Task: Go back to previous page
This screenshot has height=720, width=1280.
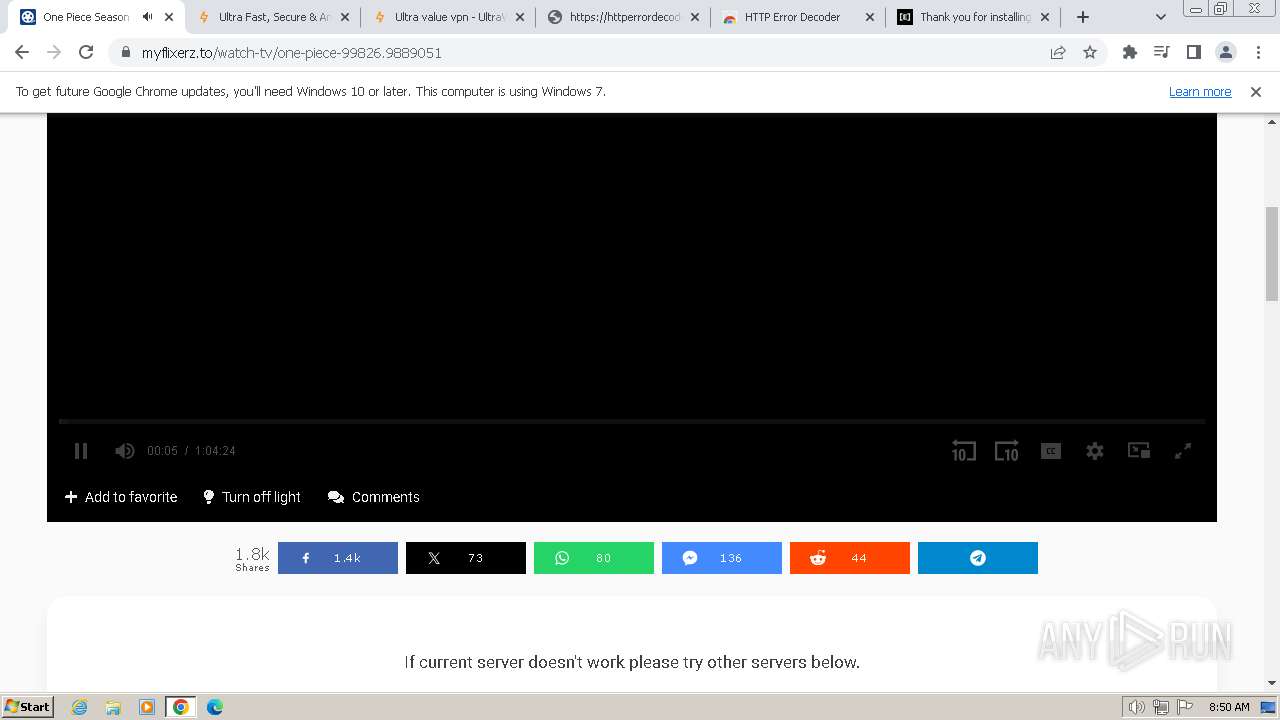Action: tap(22, 53)
